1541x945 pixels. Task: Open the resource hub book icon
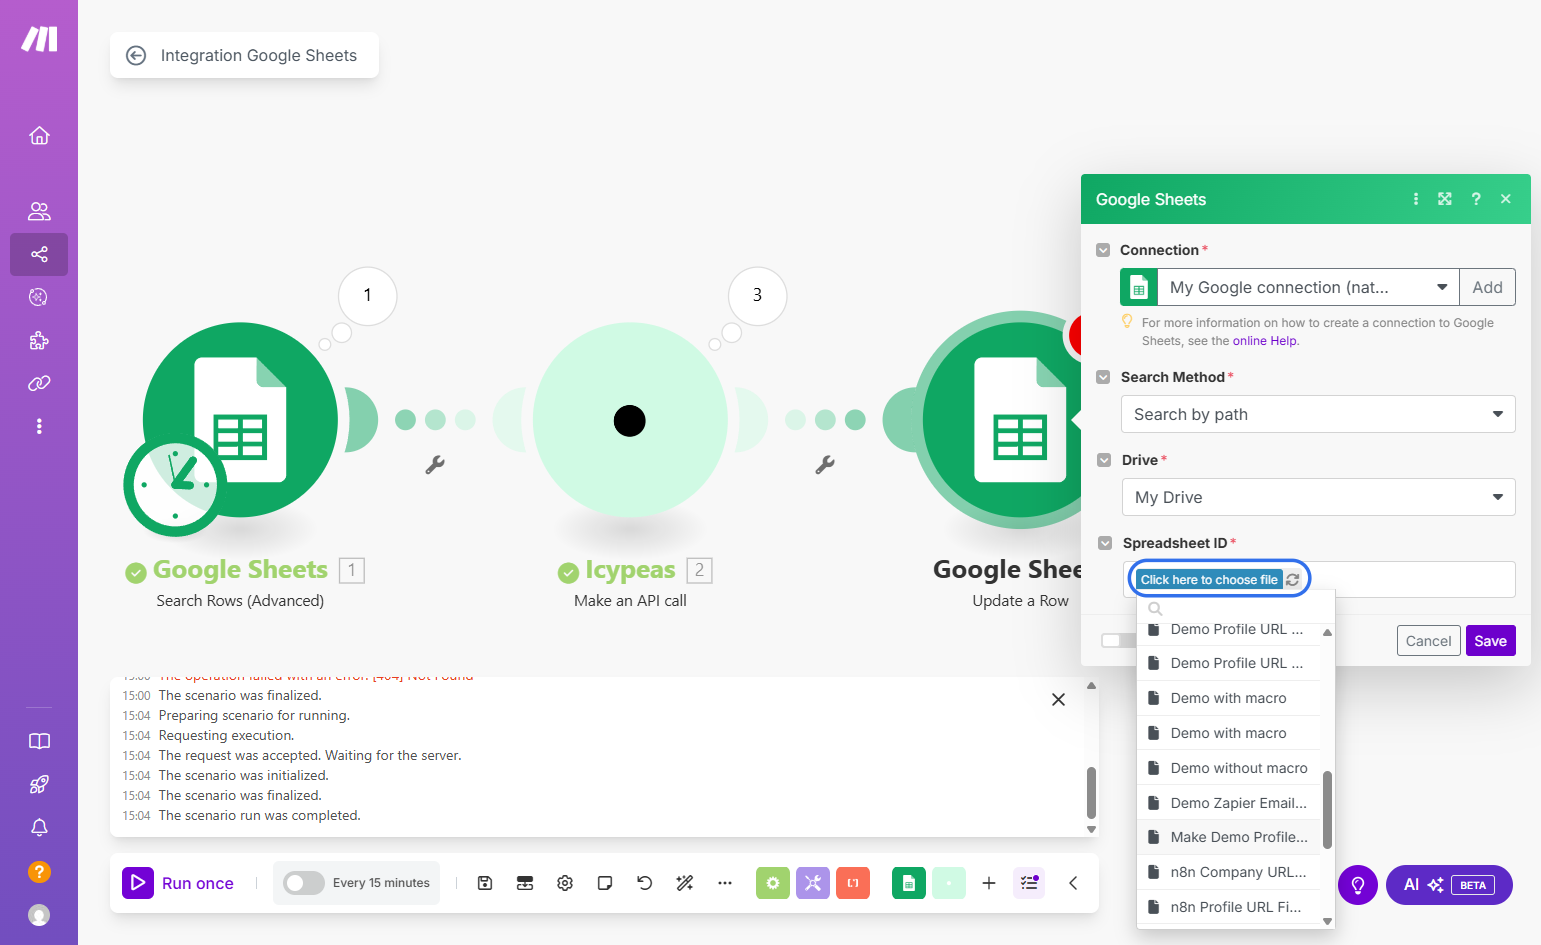[39, 741]
